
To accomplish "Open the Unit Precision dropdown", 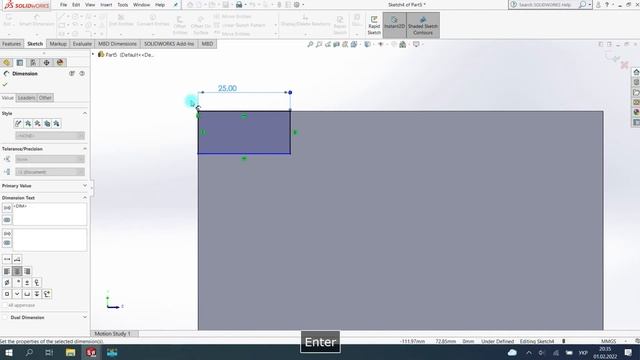I will tap(50, 172).
